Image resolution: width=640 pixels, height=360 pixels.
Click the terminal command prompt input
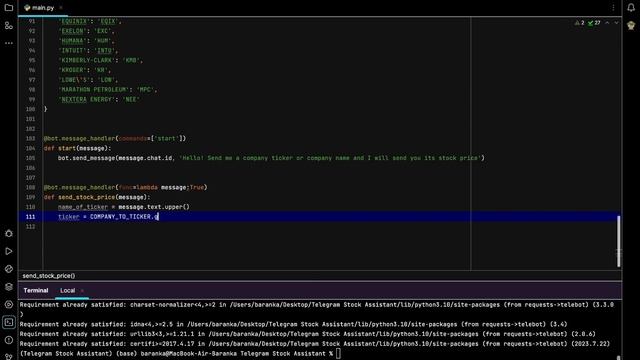(338, 353)
